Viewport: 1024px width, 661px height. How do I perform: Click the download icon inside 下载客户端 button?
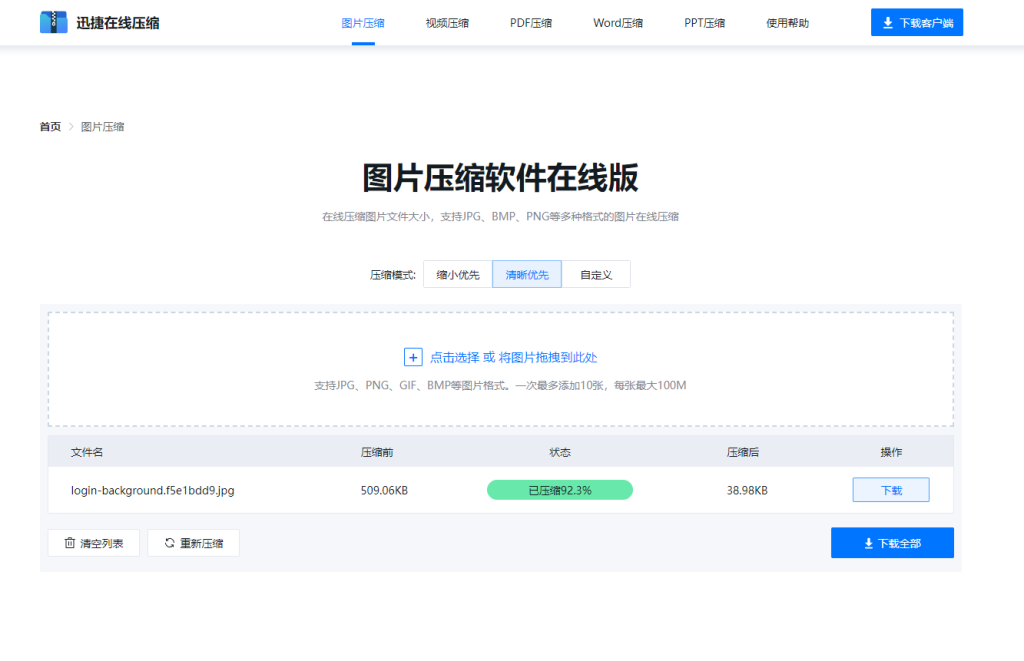(x=890, y=21)
